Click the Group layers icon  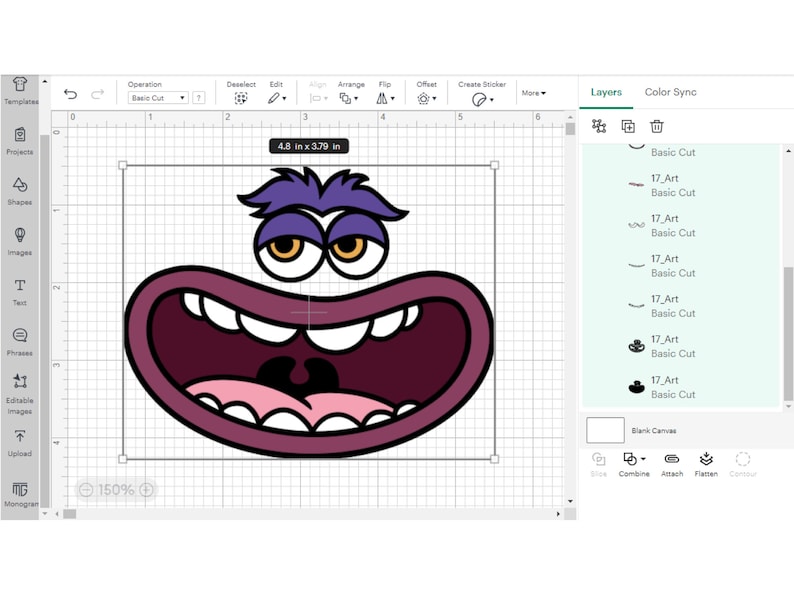point(599,126)
